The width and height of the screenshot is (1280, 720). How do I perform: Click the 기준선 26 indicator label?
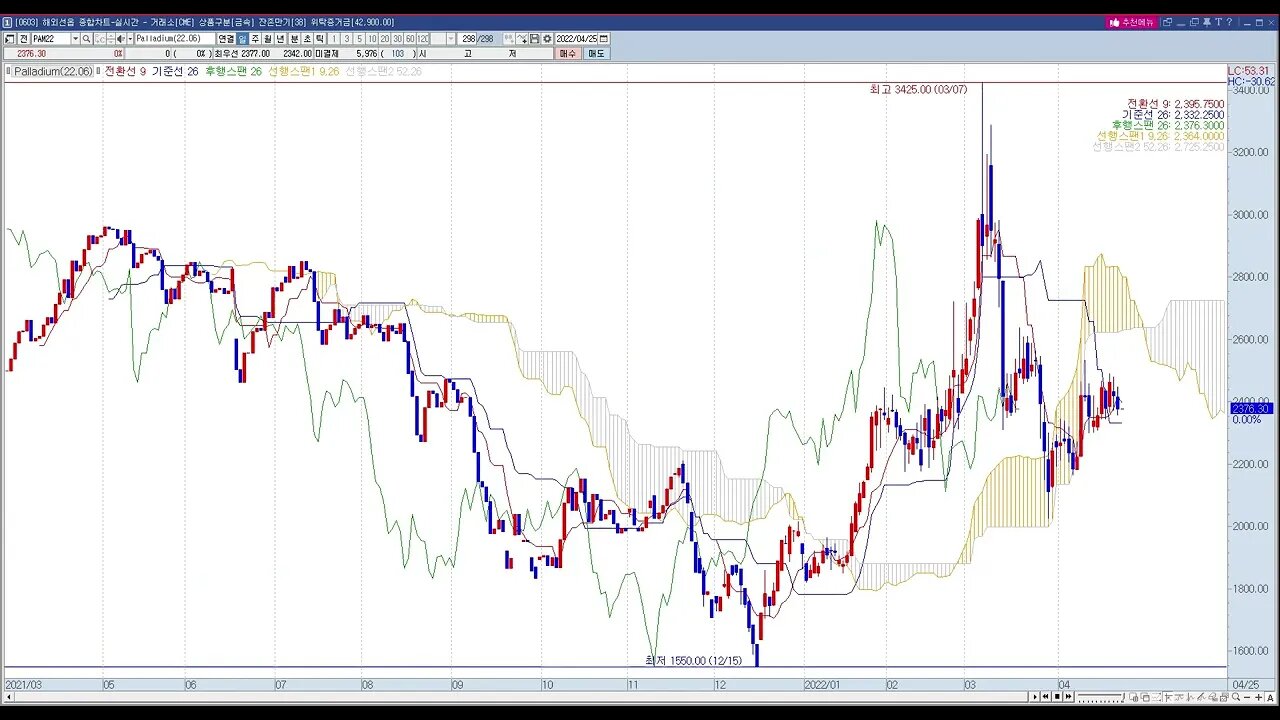(x=175, y=71)
